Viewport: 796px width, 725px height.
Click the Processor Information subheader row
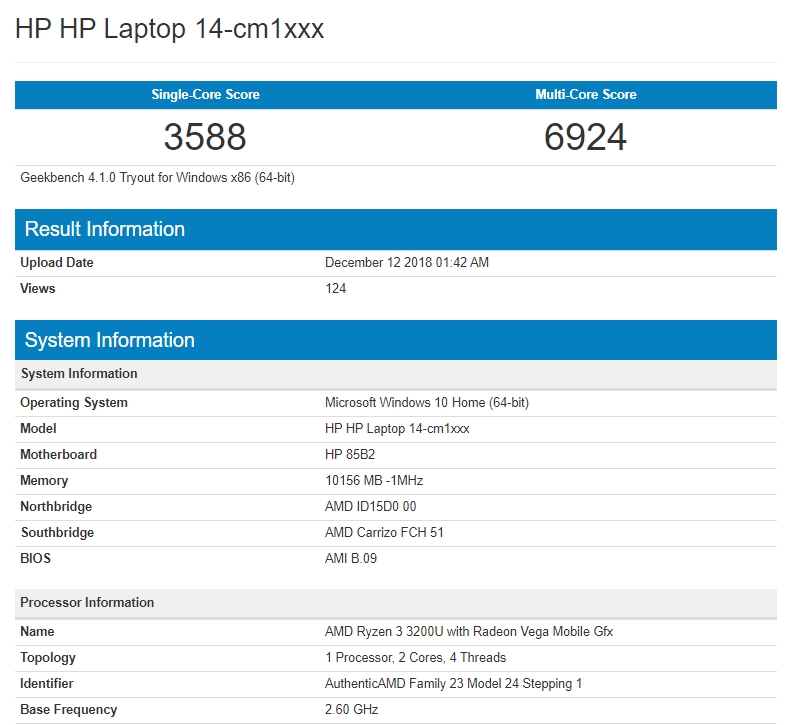tap(88, 603)
